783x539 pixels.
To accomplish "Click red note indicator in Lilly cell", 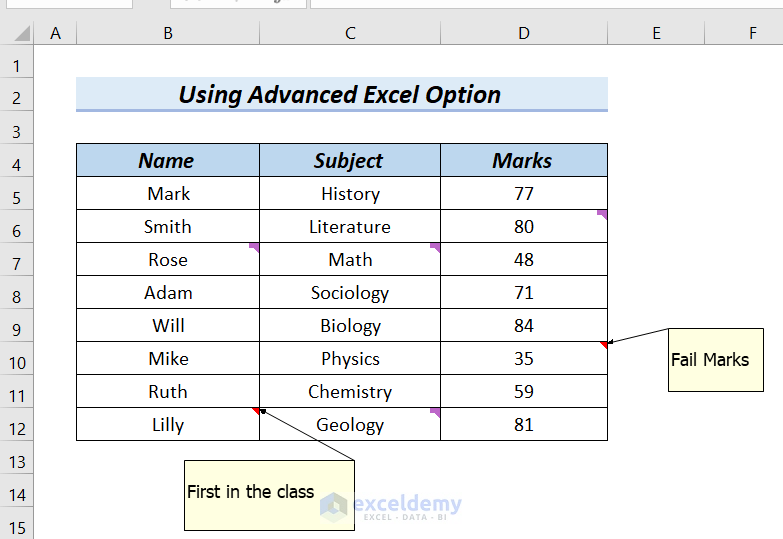I will tap(256, 410).
